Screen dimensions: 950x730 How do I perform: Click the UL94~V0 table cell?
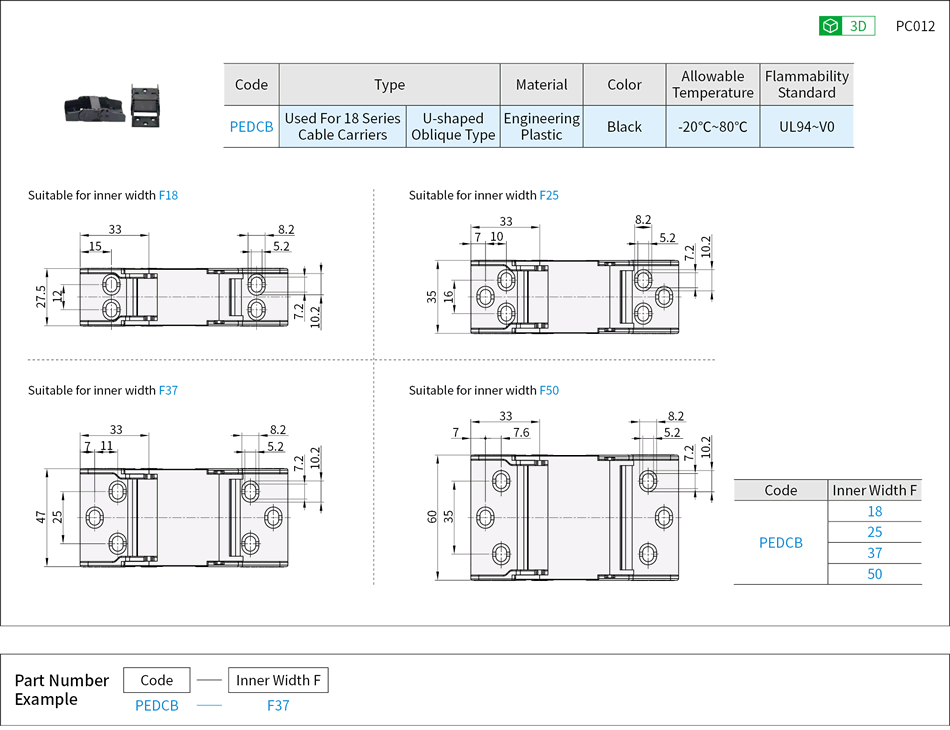806,127
